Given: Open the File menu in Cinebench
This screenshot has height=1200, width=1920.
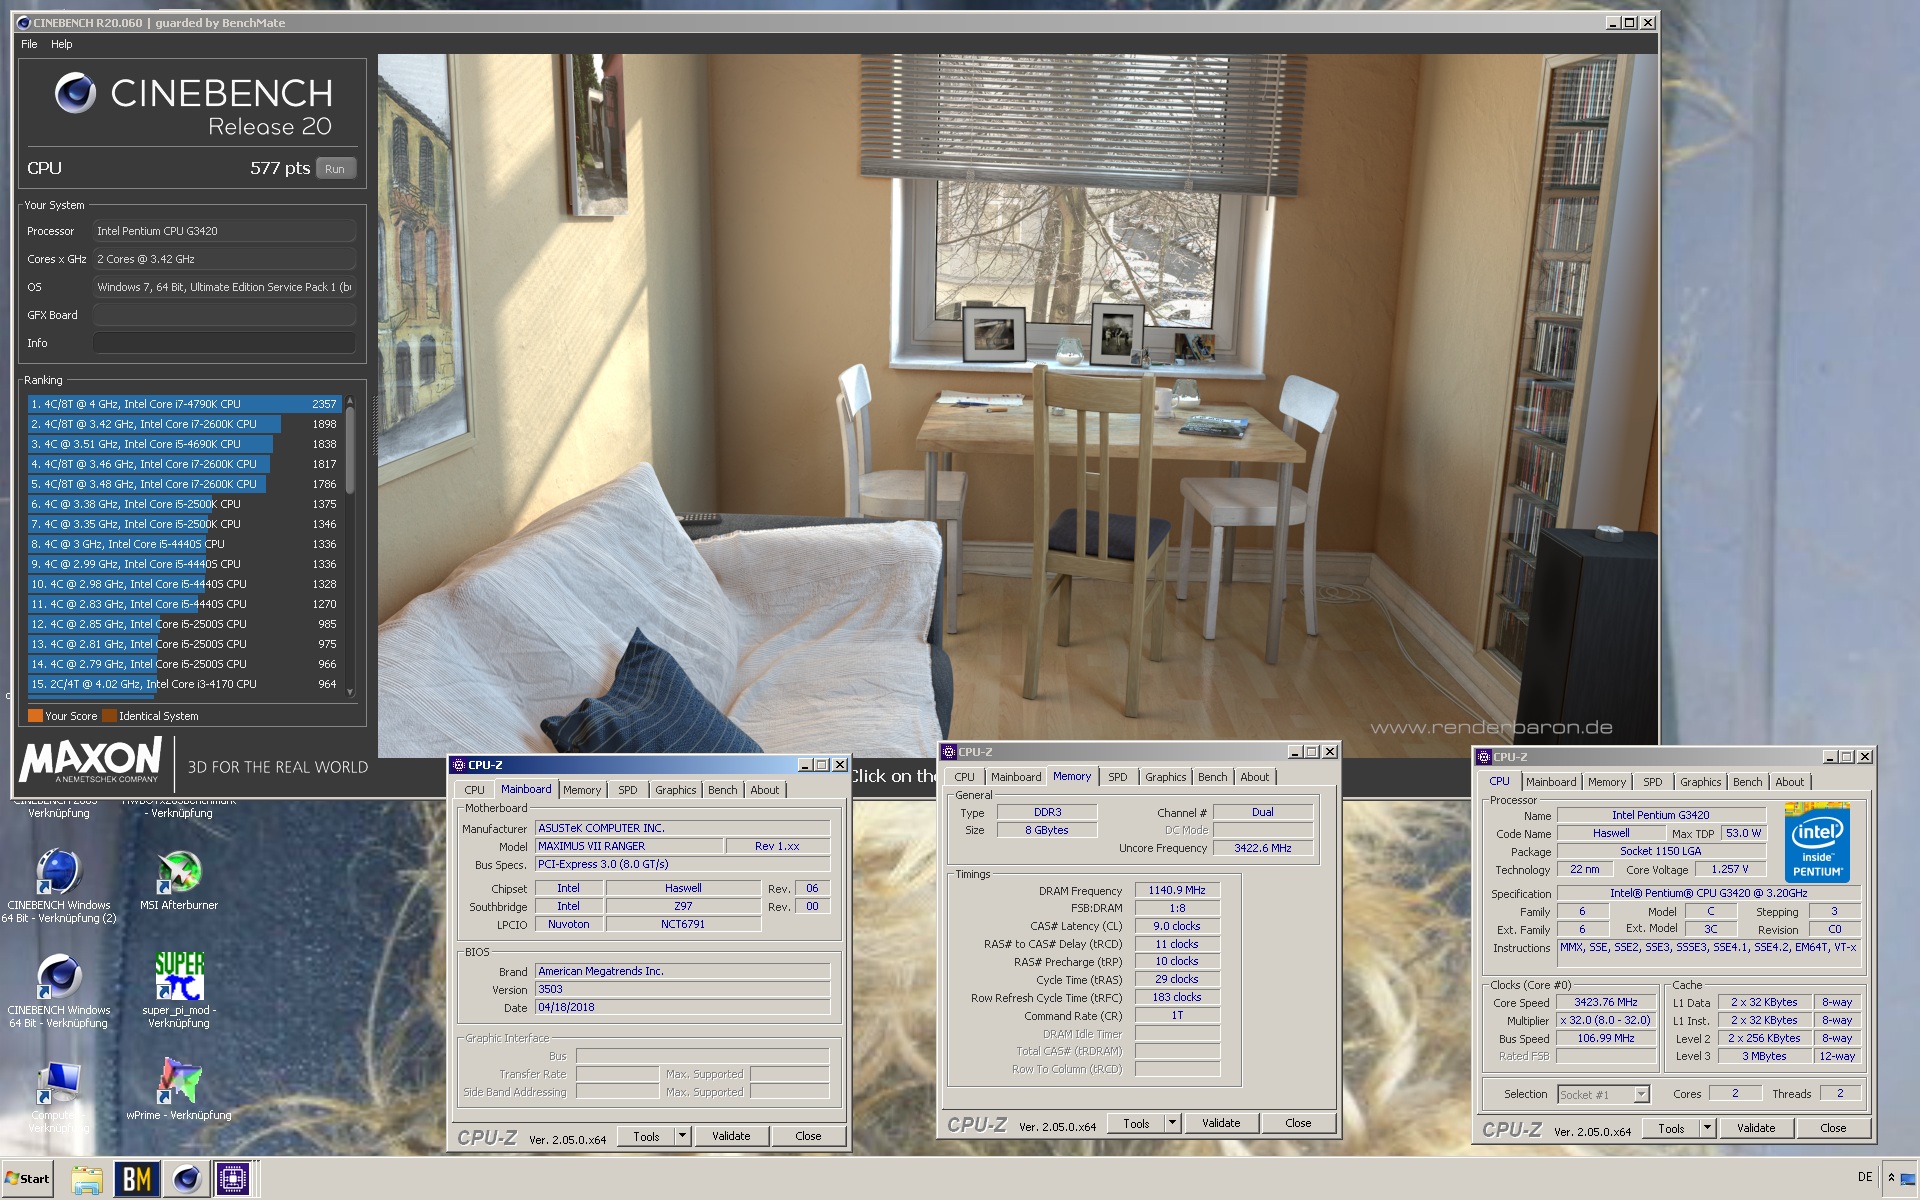Looking at the screenshot, I should tap(29, 44).
